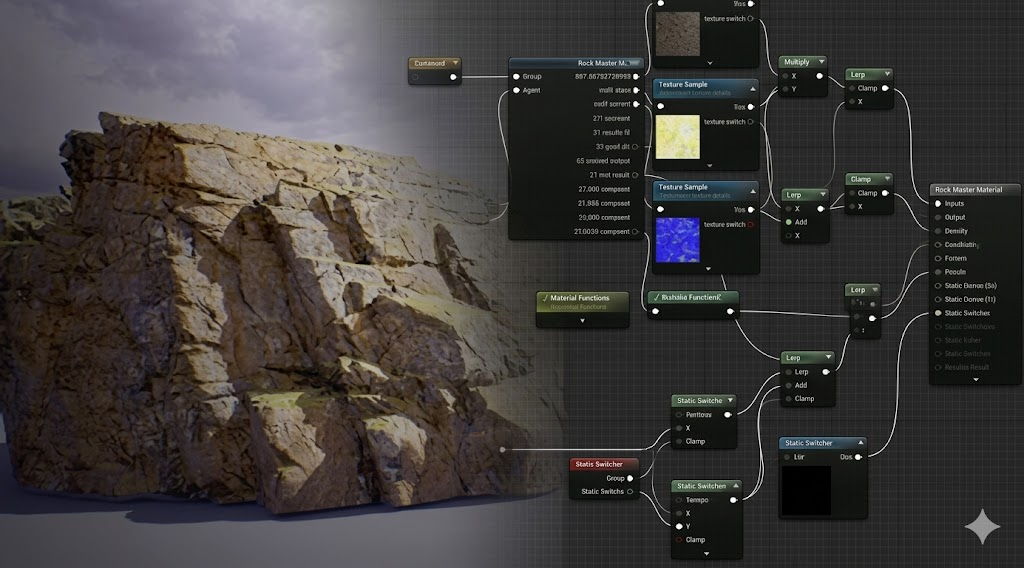This screenshot has height=568, width=1024.
Task: Click the red texture switch pin on blue texture node
Action: coord(751,224)
